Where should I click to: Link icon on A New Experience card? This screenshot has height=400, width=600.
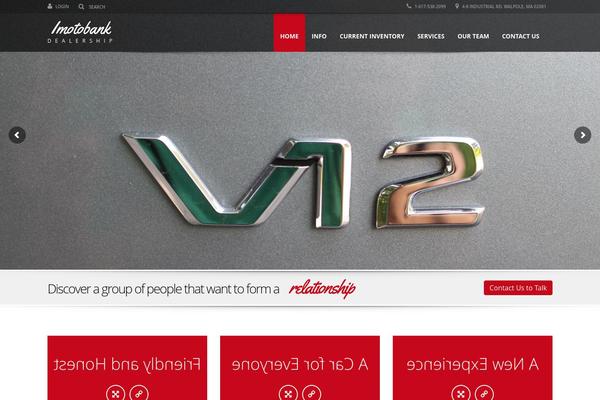(484, 393)
